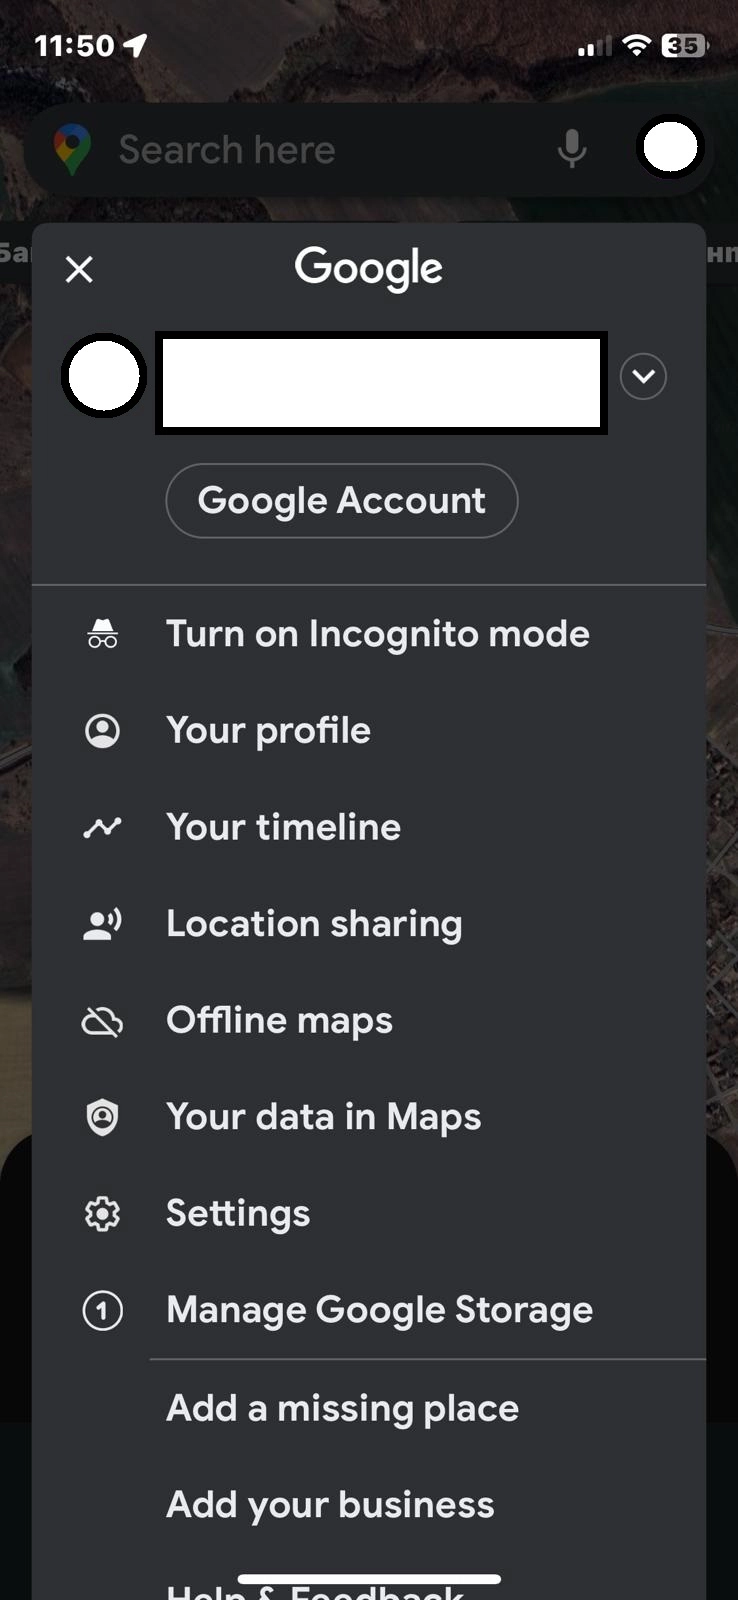The width and height of the screenshot is (738, 1600).
Task: Expand the account switcher chevron
Action: pyautogui.click(x=643, y=377)
